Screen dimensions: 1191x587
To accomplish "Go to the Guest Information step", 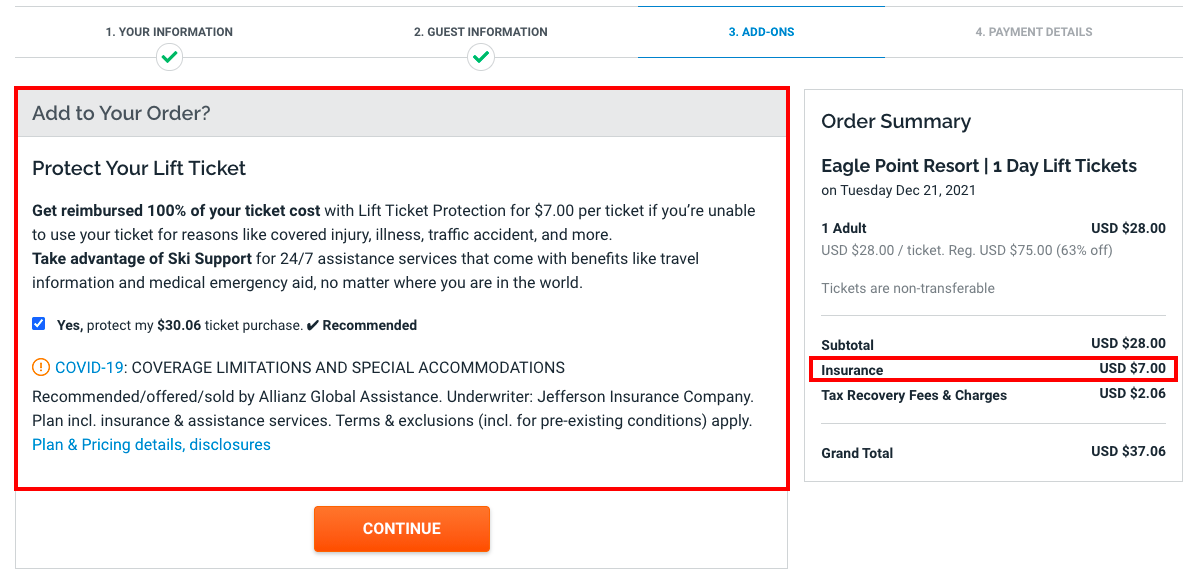I will coord(480,32).
